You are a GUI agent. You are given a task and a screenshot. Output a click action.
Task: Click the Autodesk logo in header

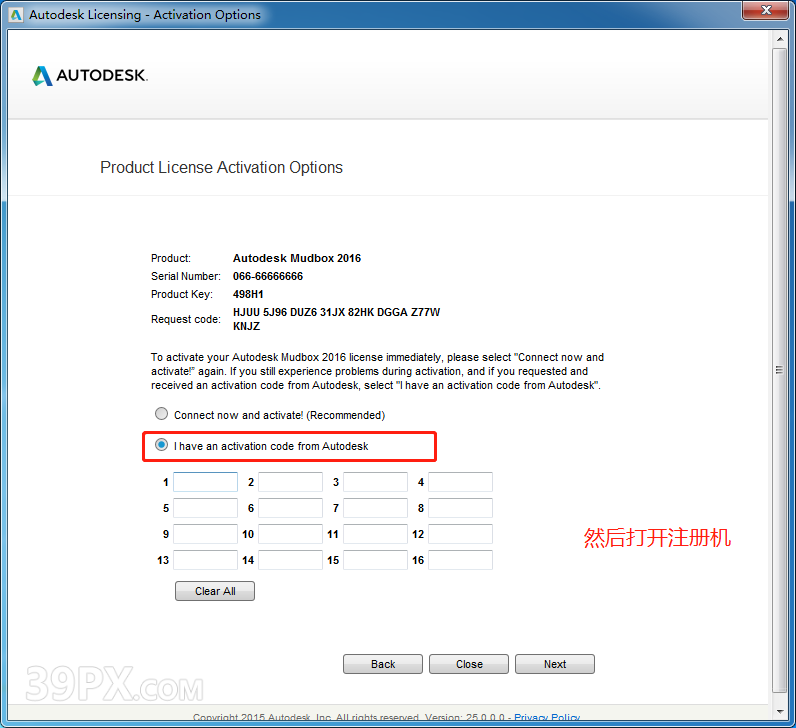[x=90, y=76]
